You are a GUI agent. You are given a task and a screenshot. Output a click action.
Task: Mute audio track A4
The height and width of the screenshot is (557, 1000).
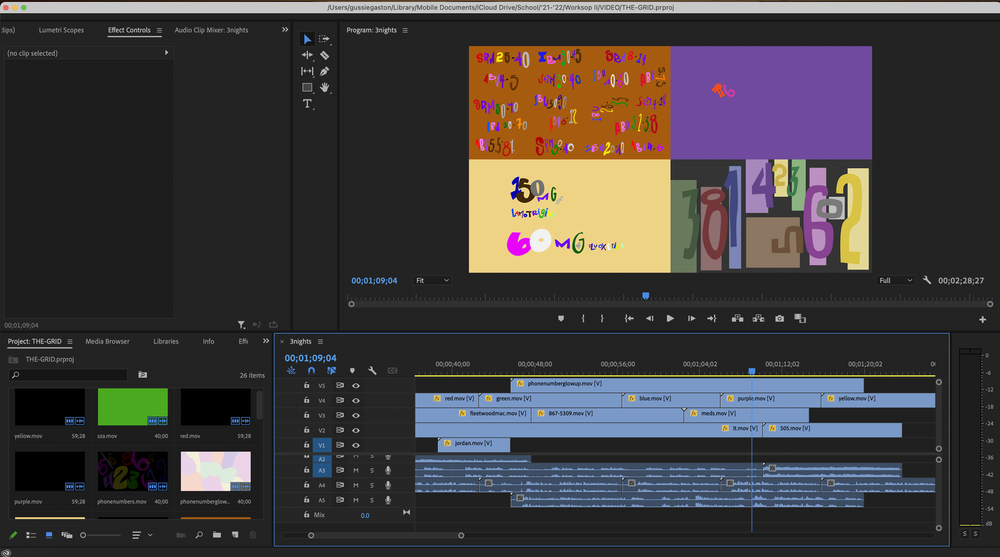(355, 485)
